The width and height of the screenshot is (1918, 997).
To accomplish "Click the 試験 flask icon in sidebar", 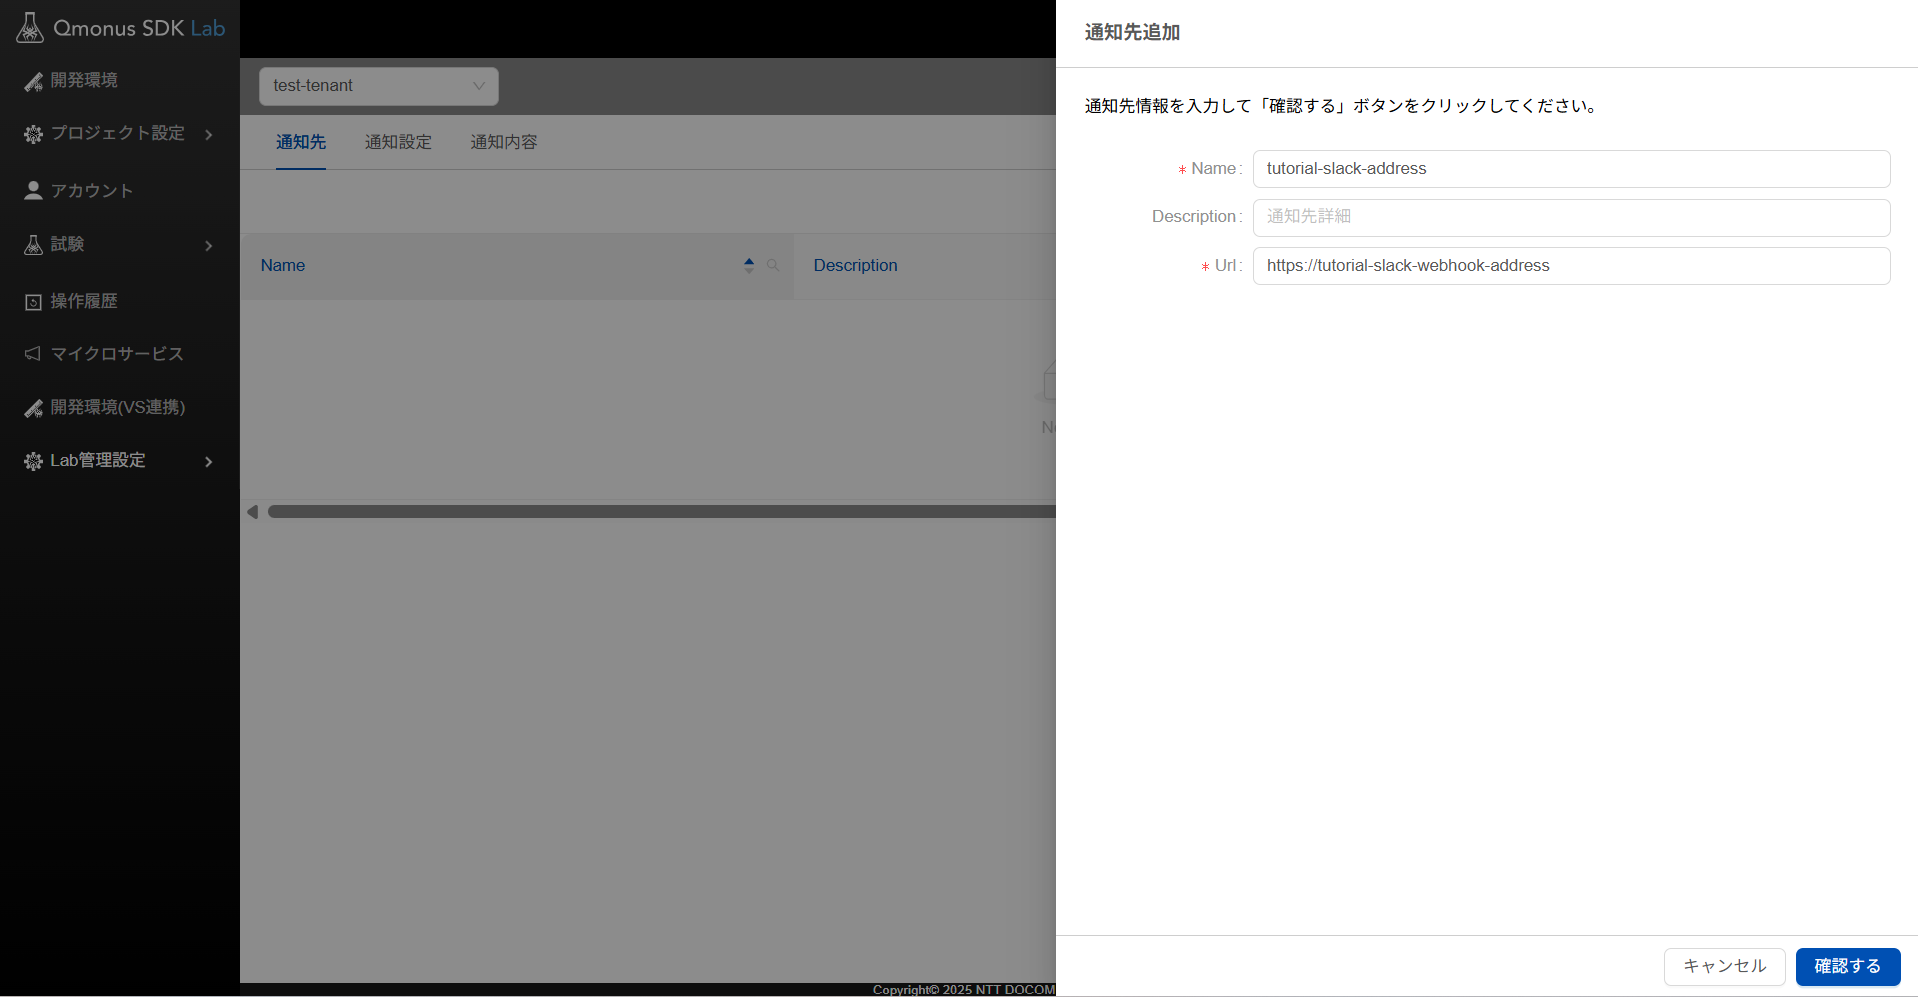I will click(33, 245).
